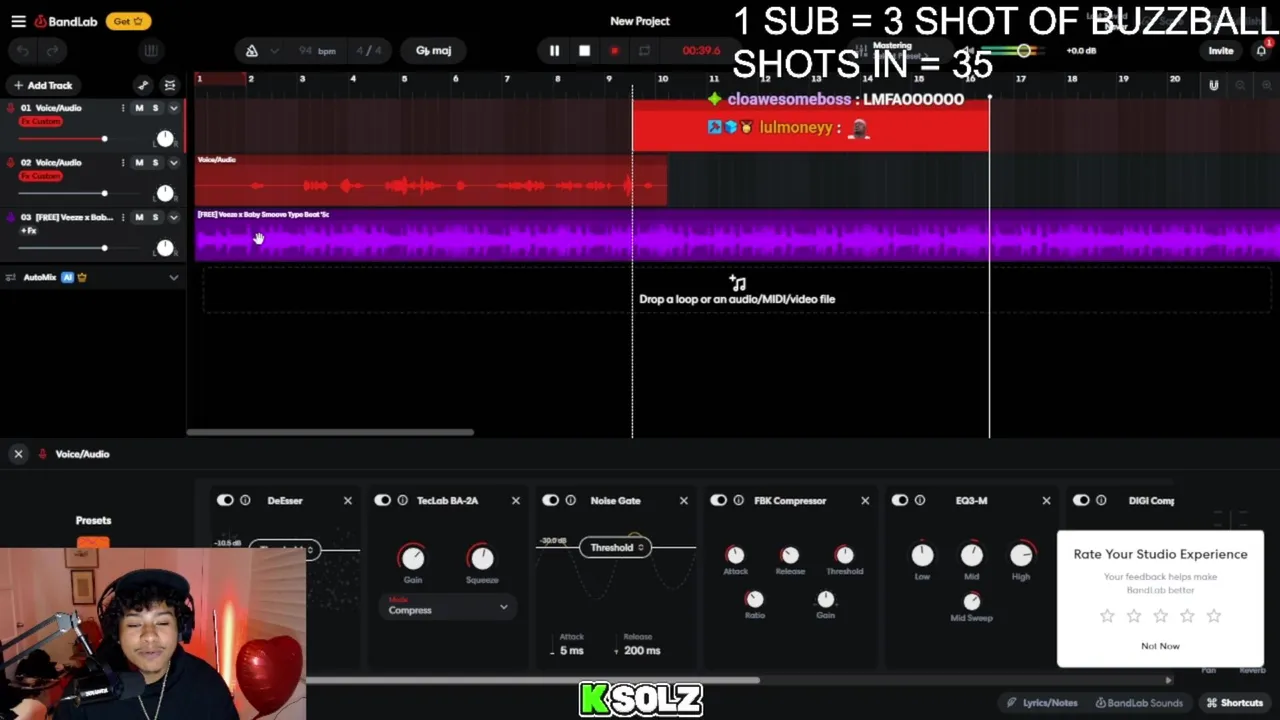The image size is (1280, 720).
Task: Toggle the metronome icon
Action: pos(252,51)
